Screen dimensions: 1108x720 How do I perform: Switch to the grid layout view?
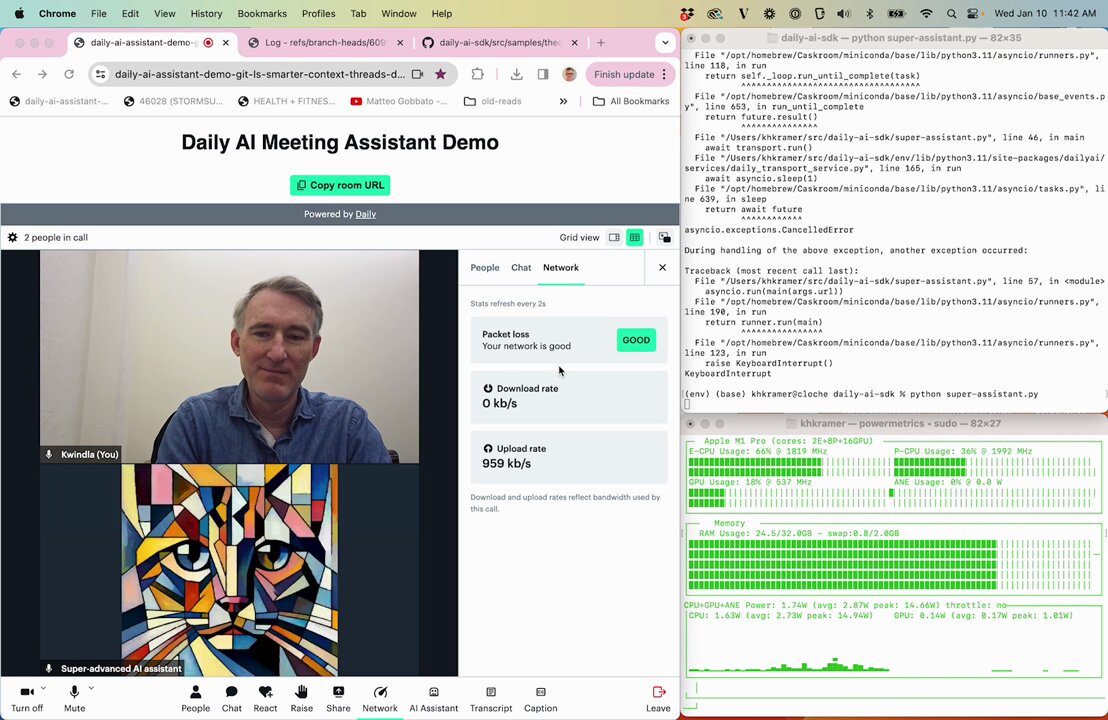tap(635, 237)
